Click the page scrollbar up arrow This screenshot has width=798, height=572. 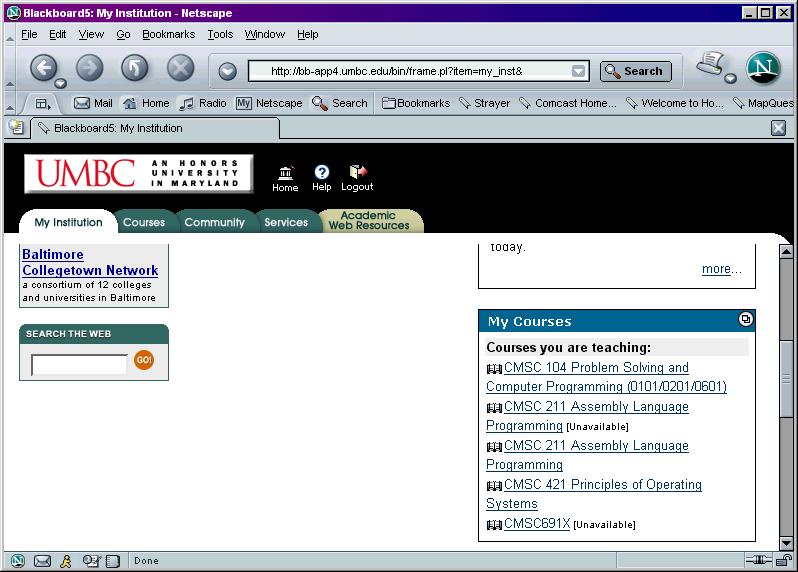[x=786, y=251]
